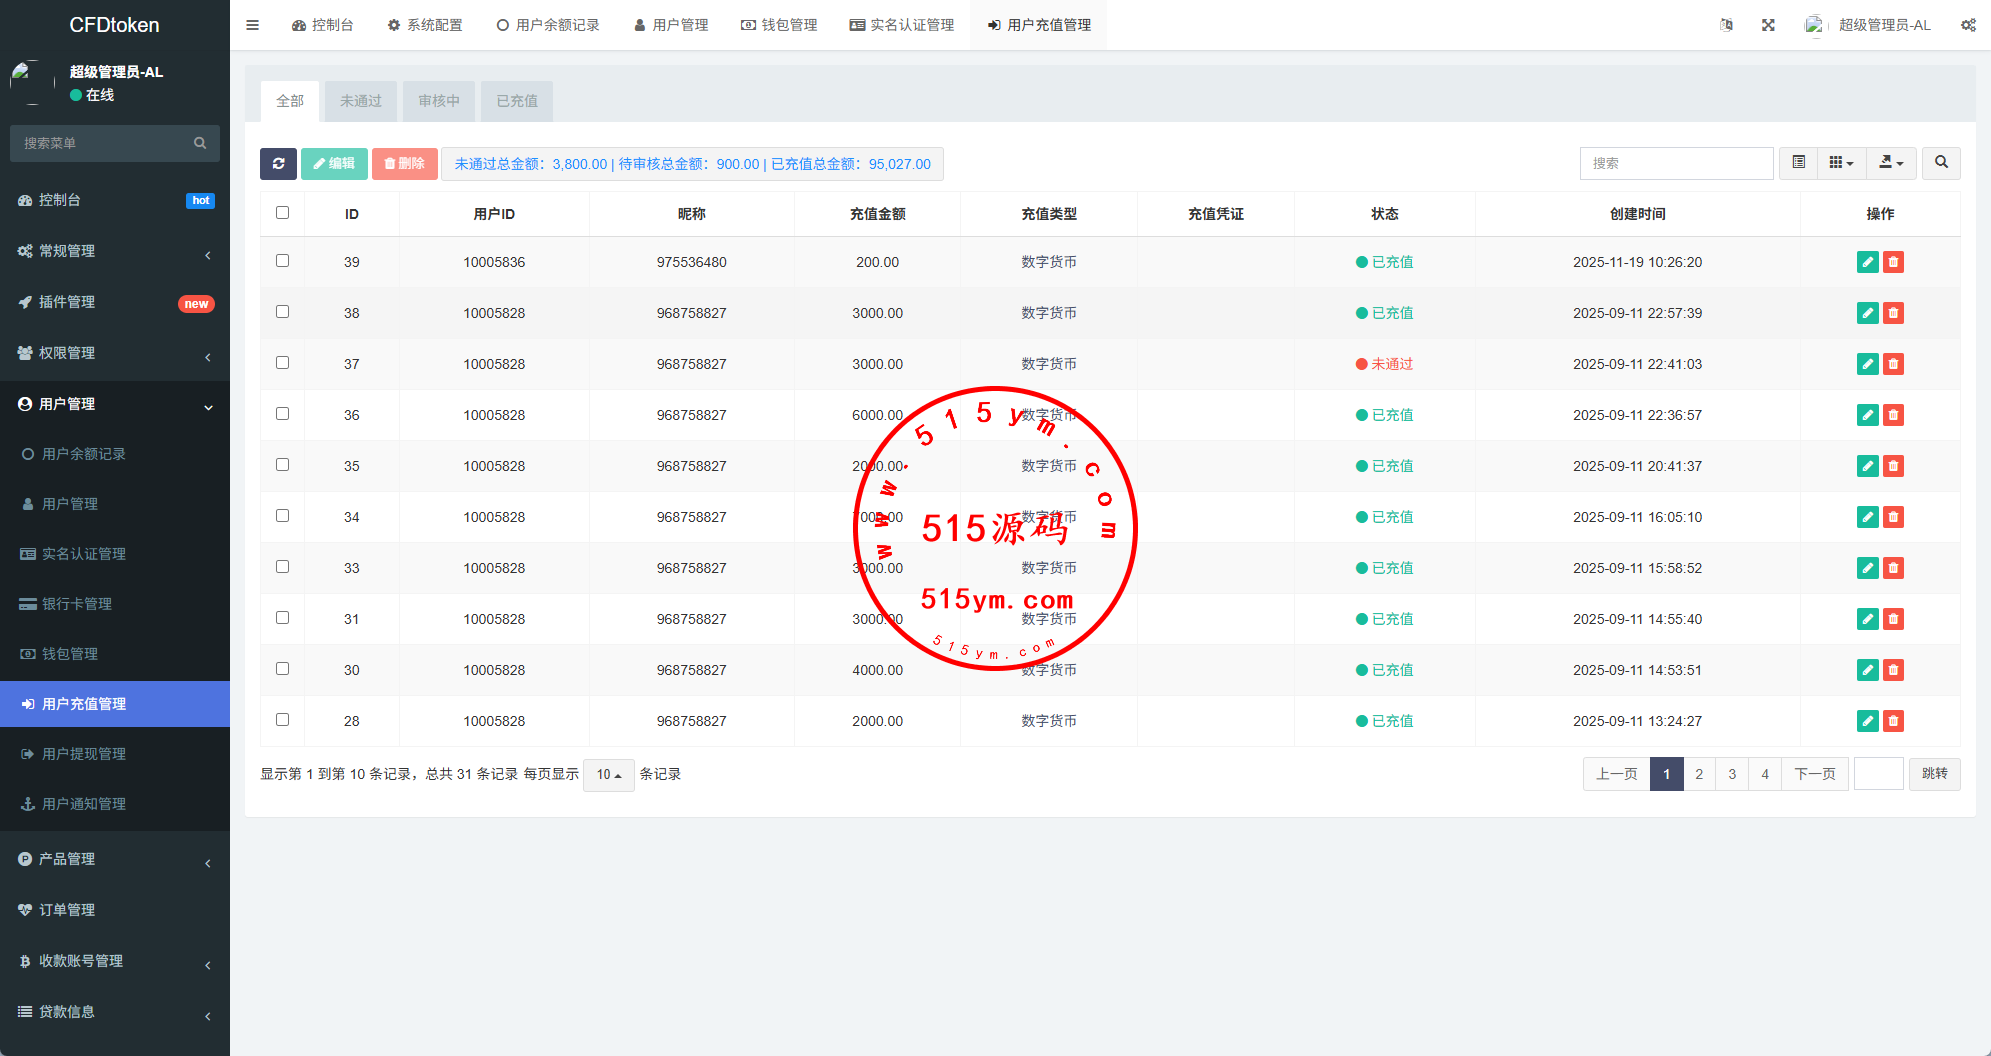Select the checkbox for row ID 38

pos(282,312)
